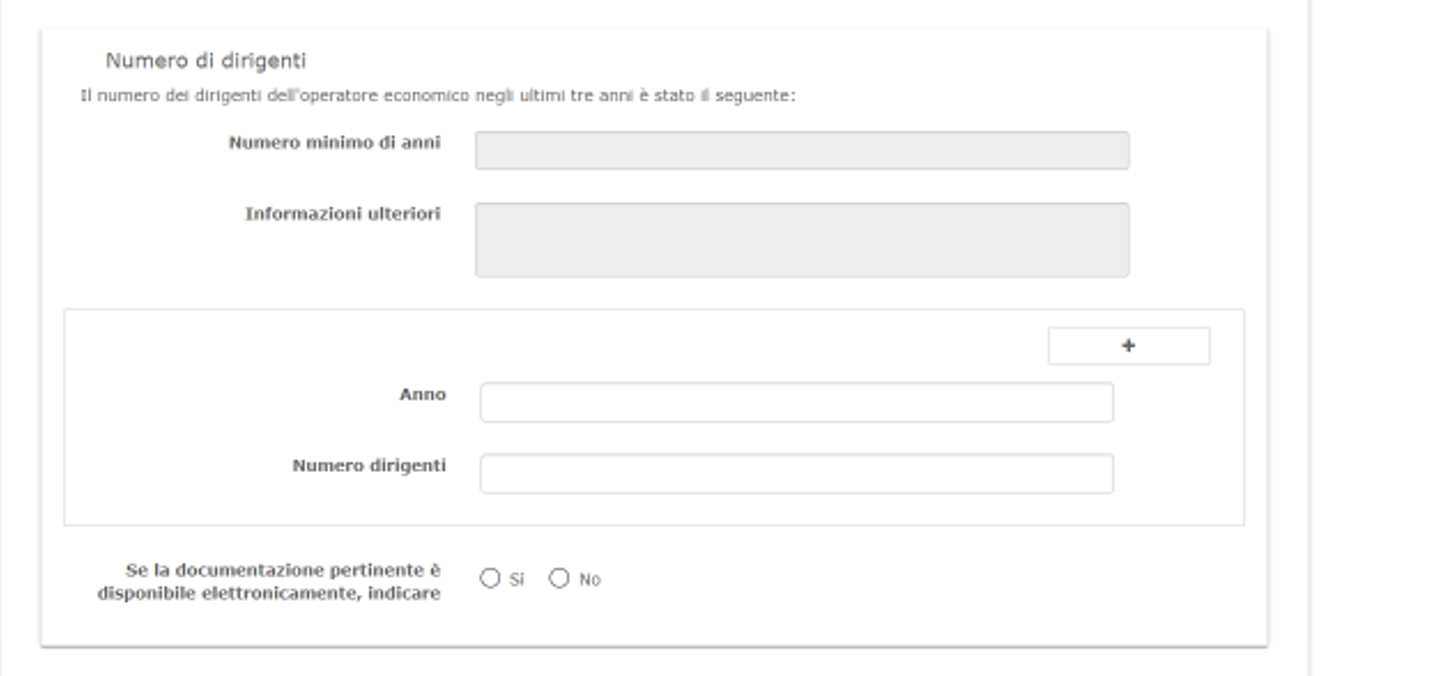Viewport: 1450px width, 676px height.
Task: Select the Sì radio button
Action: (489, 578)
